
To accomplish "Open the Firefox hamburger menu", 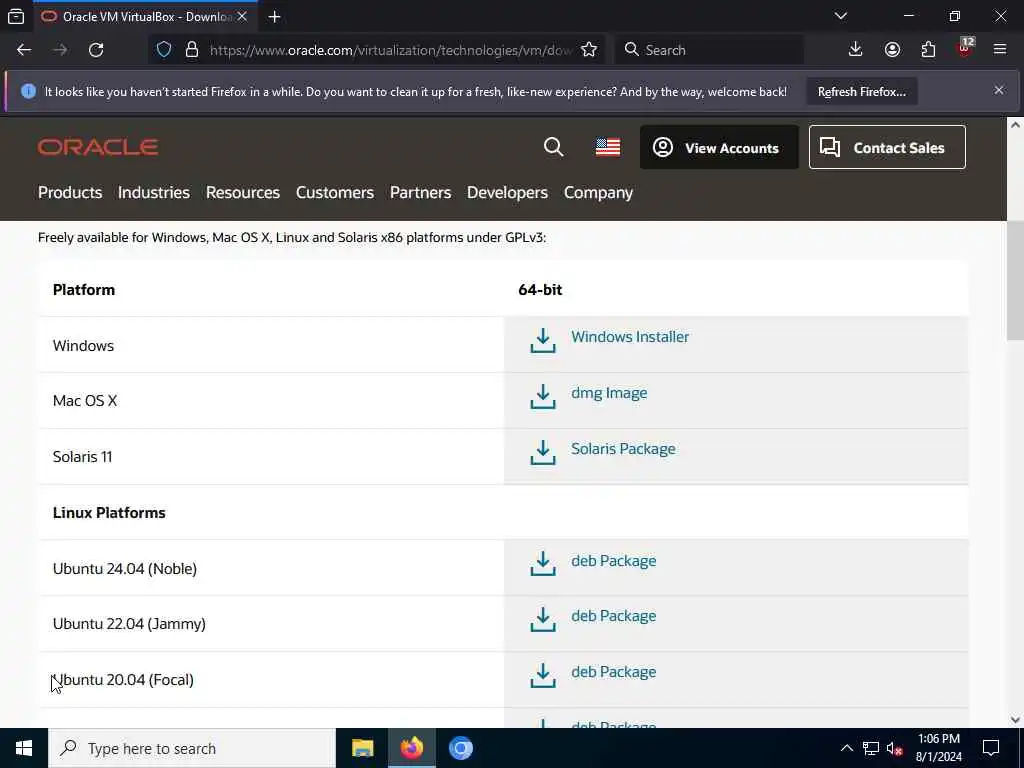I will coord(1000,50).
